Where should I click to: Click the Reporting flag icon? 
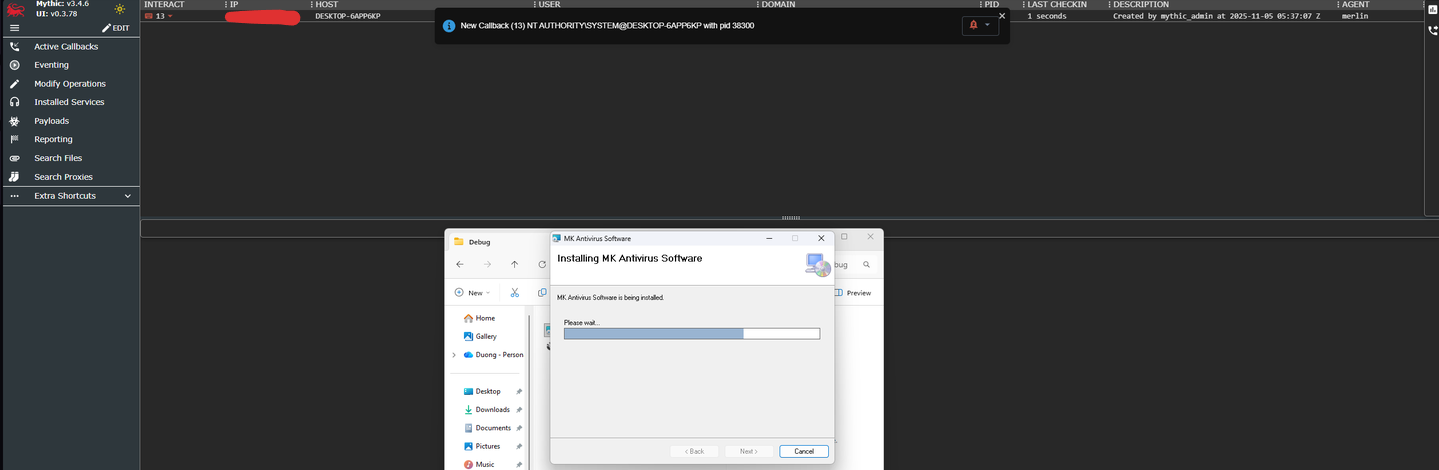point(14,139)
